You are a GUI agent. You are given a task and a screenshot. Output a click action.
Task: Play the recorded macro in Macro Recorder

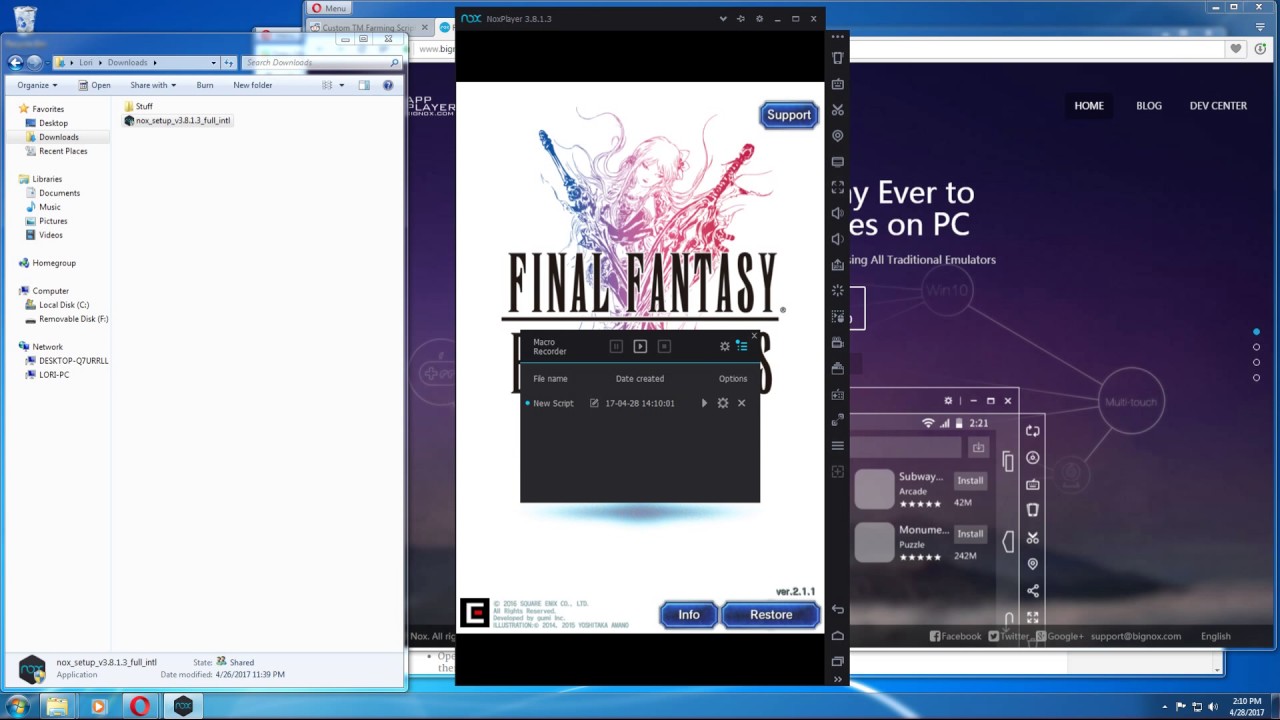640,346
